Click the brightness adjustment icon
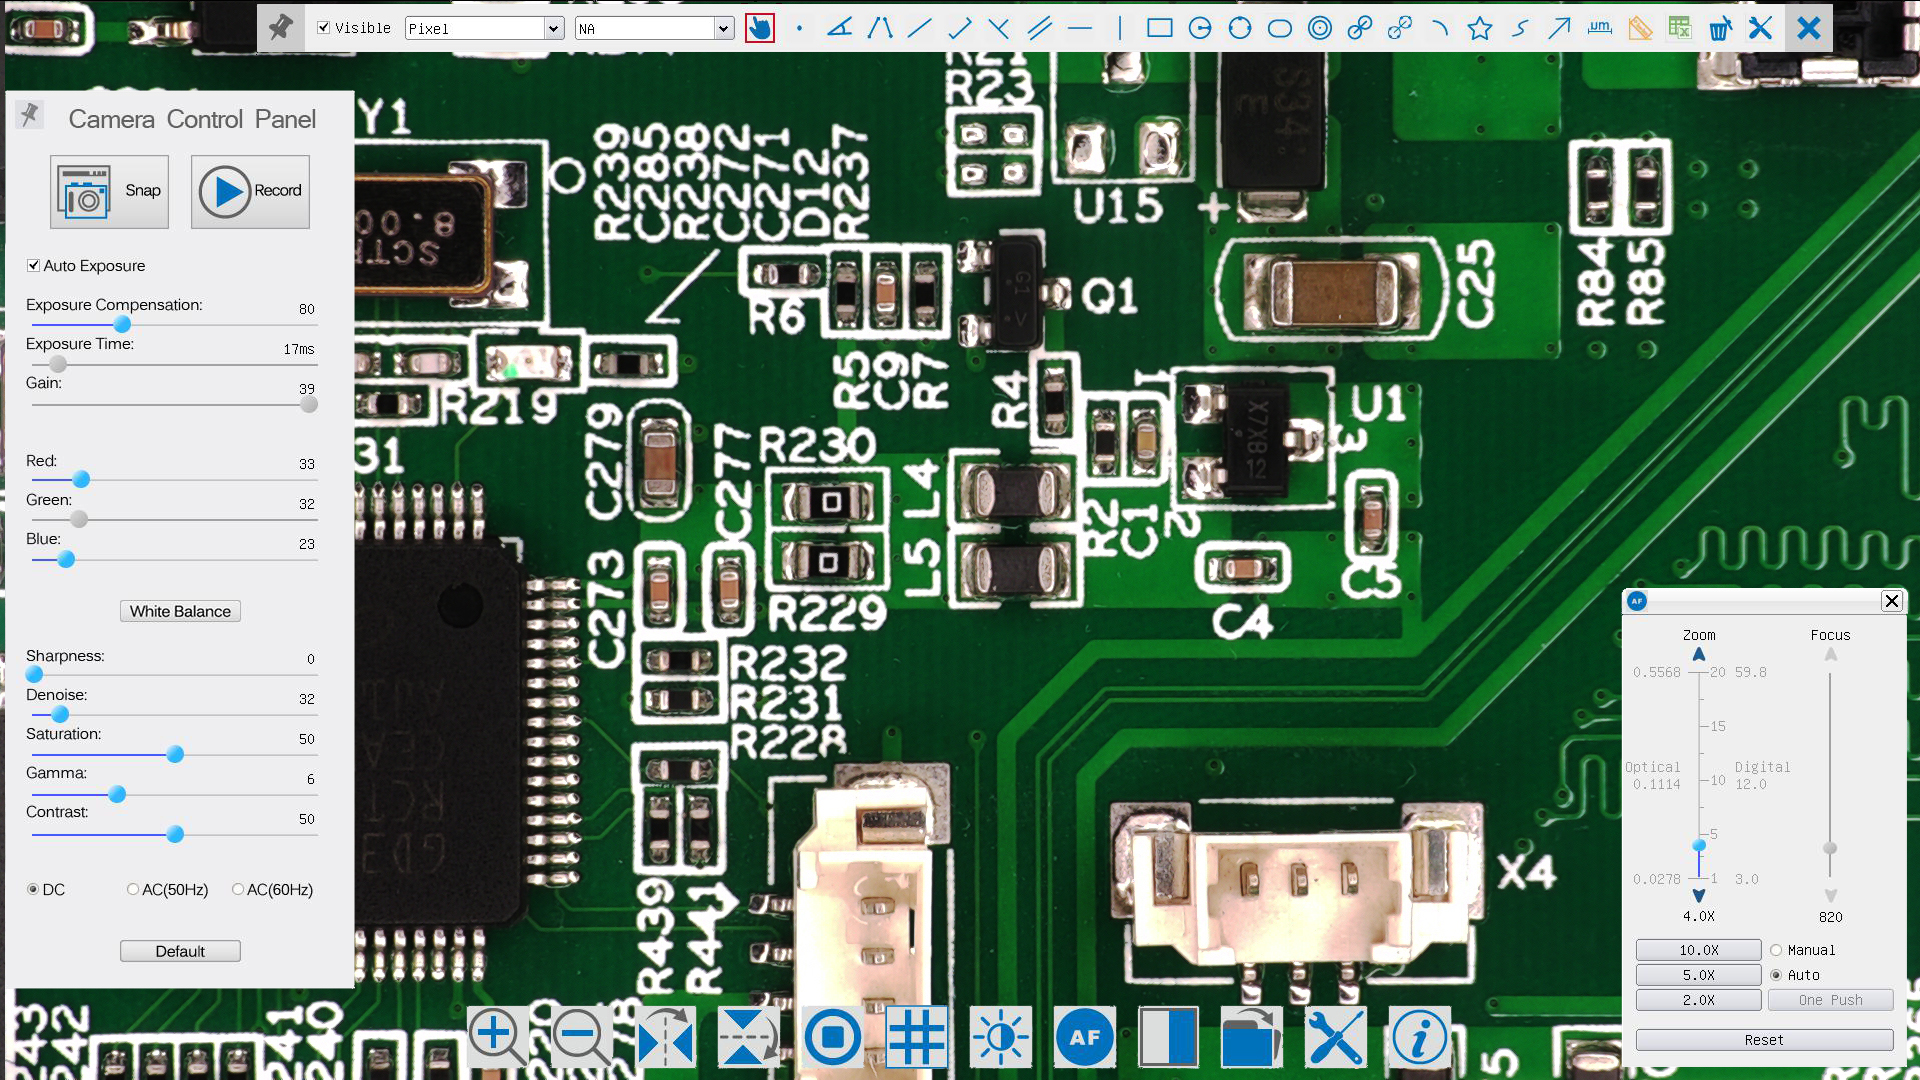Image resolution: width=1920 pixels, height=1080 pixels. 1000,1038
